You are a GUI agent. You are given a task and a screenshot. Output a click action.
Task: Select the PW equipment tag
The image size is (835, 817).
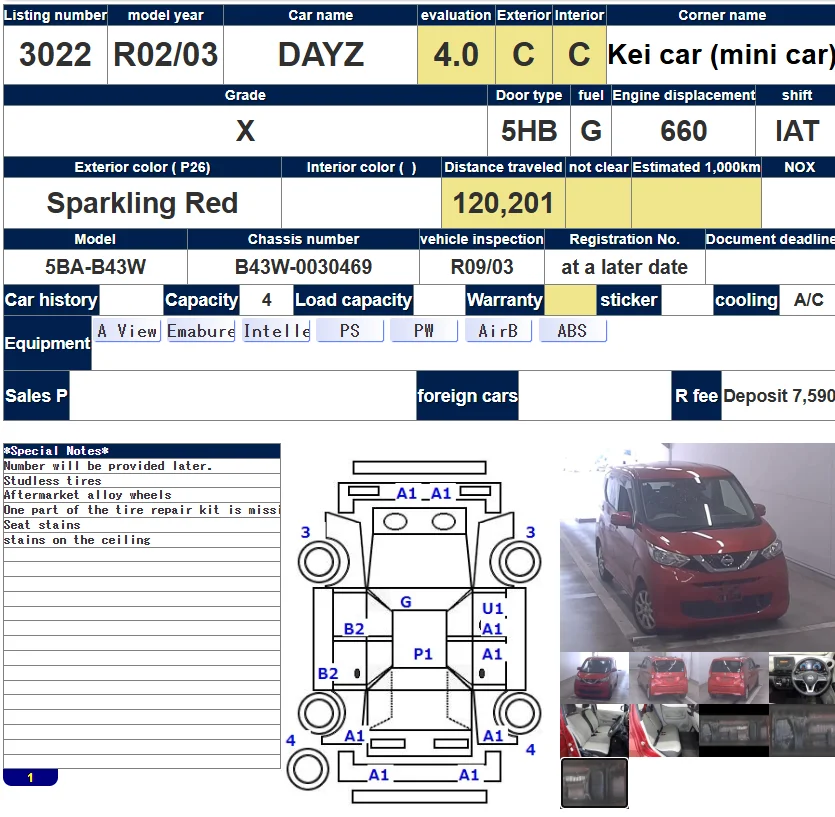(424, 331)
